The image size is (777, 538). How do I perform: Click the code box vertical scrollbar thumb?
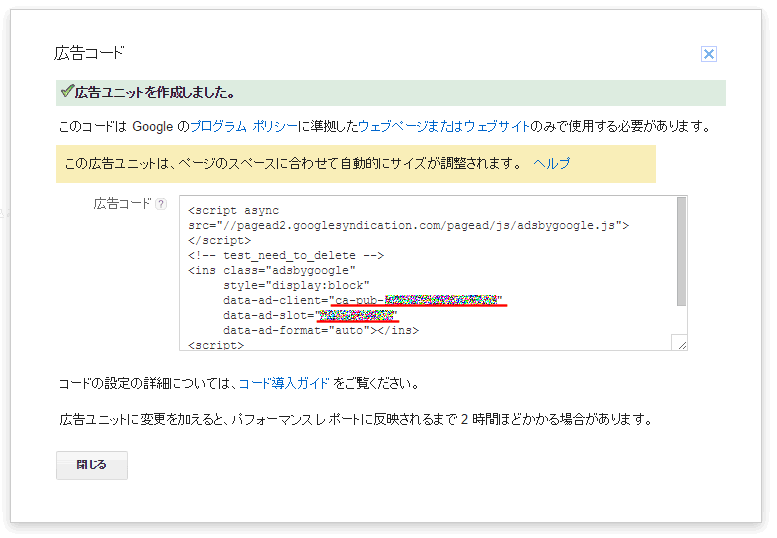pyautogui.click(x=681, y=250)
